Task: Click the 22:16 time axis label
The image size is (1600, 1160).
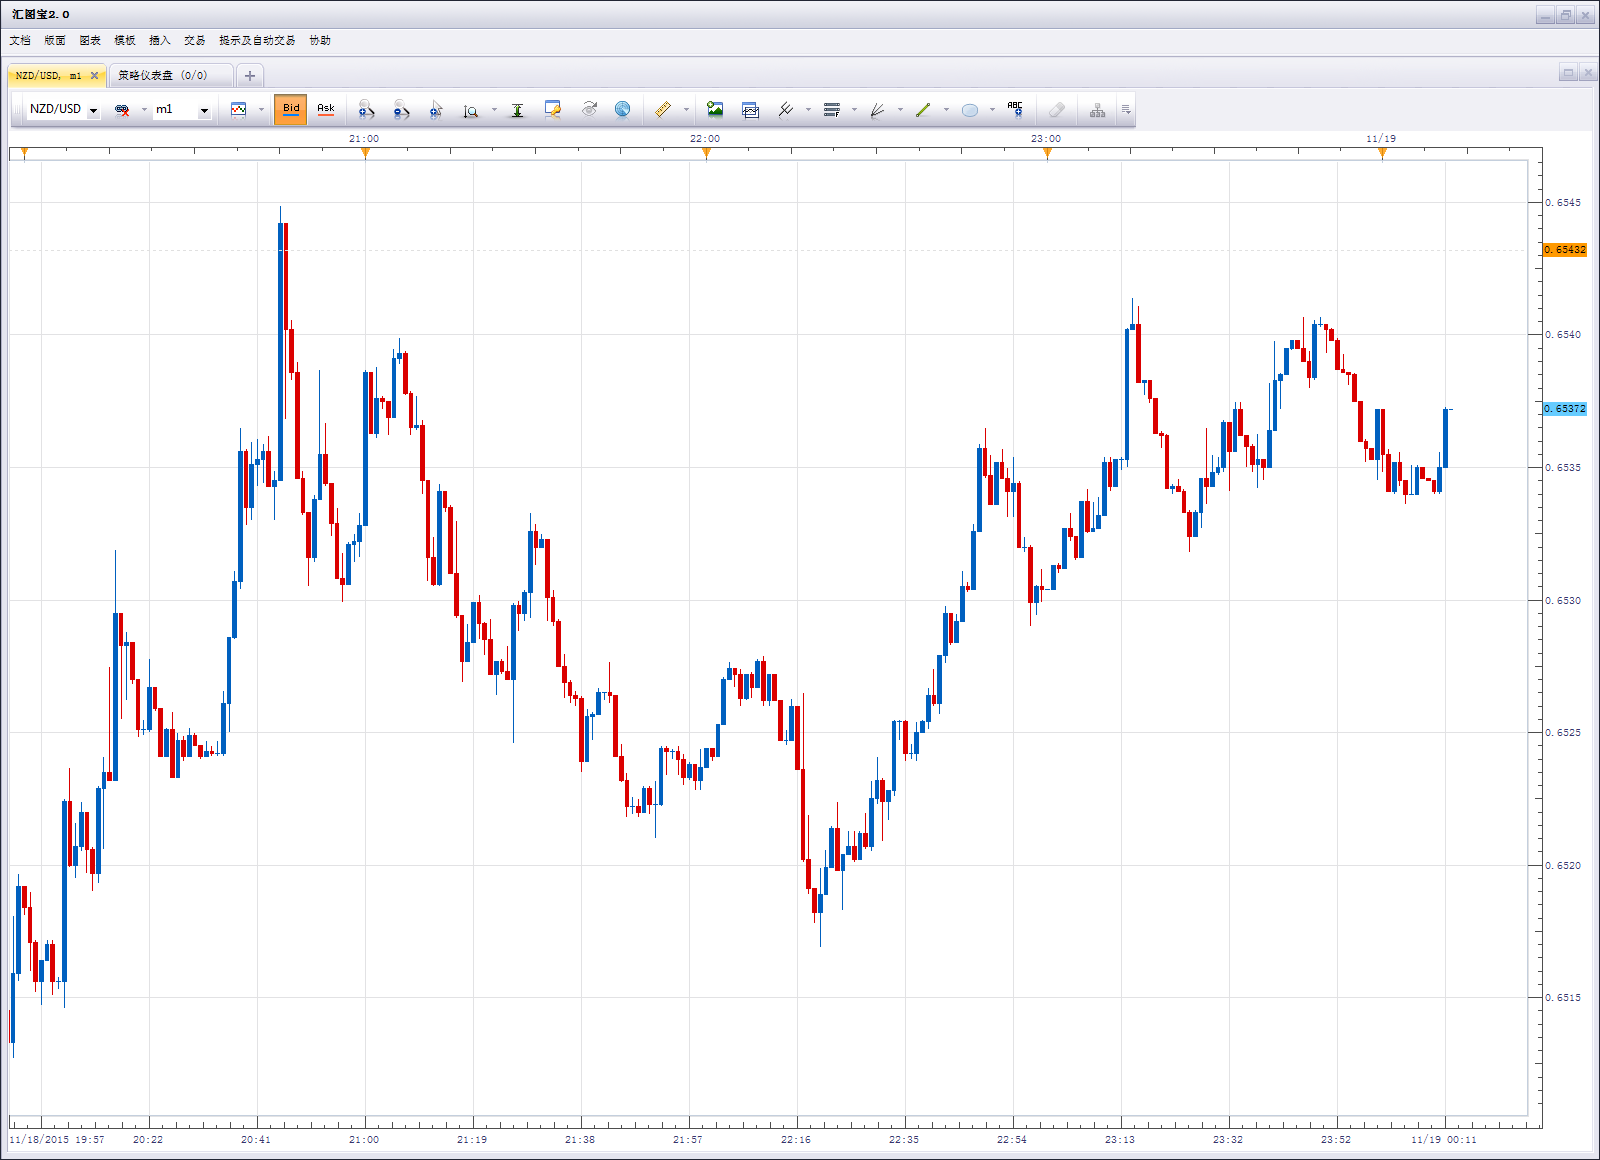Action: pos(796,1140)
